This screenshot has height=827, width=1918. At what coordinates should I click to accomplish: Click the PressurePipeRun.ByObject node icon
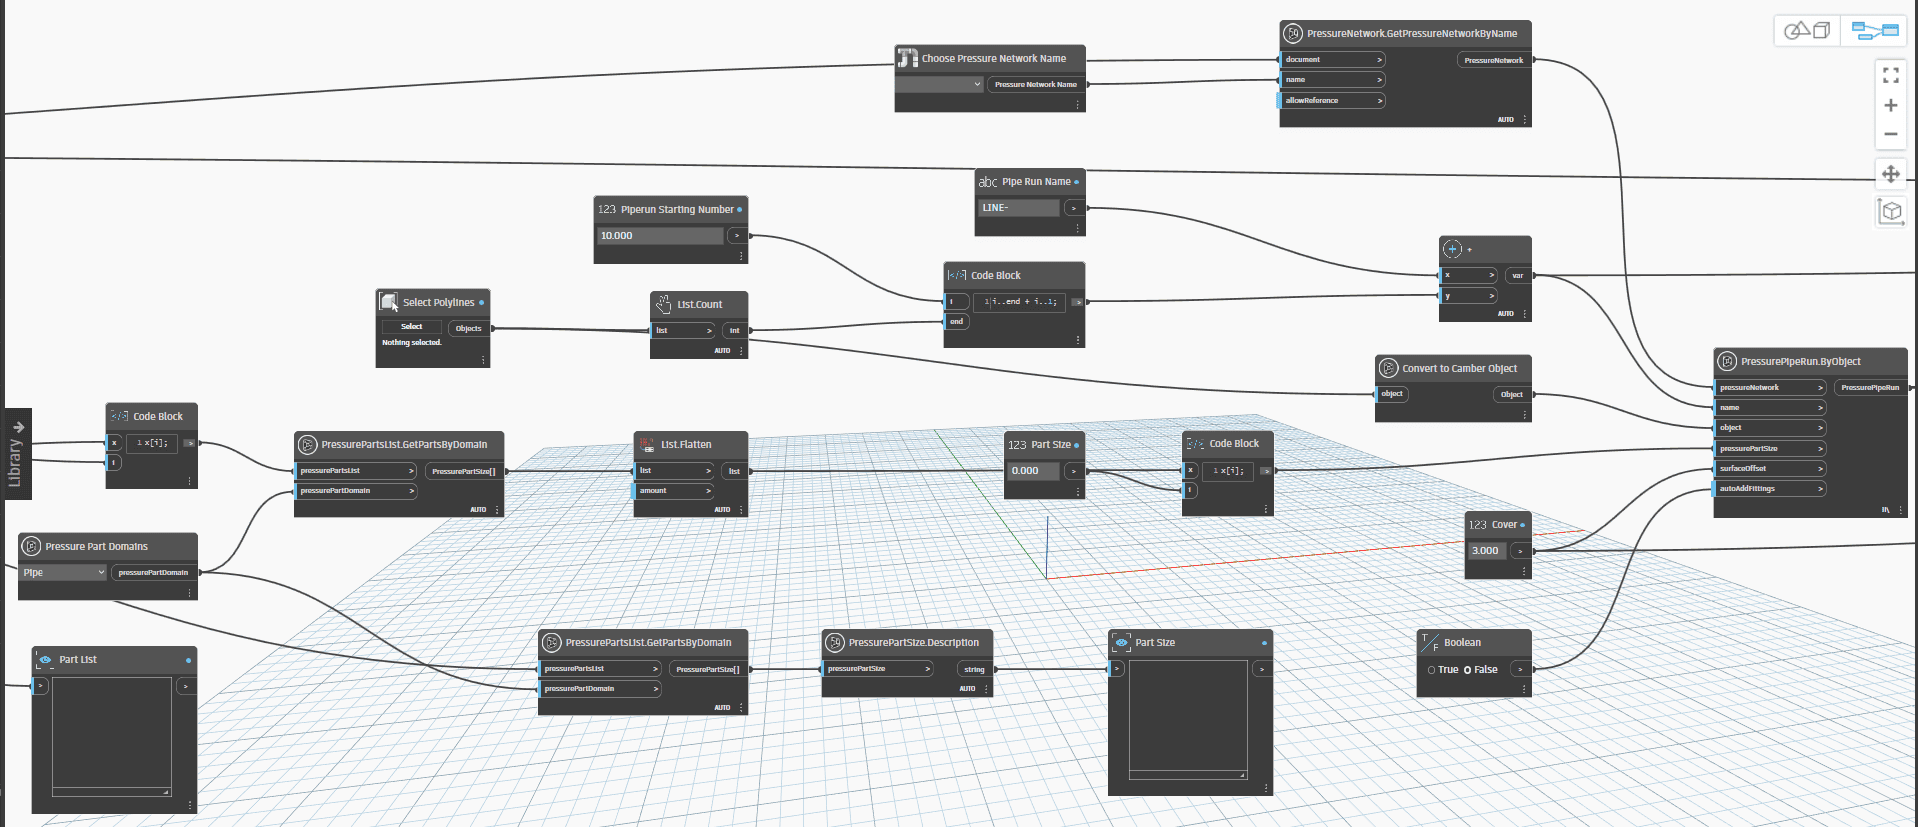click(1726, 361)
